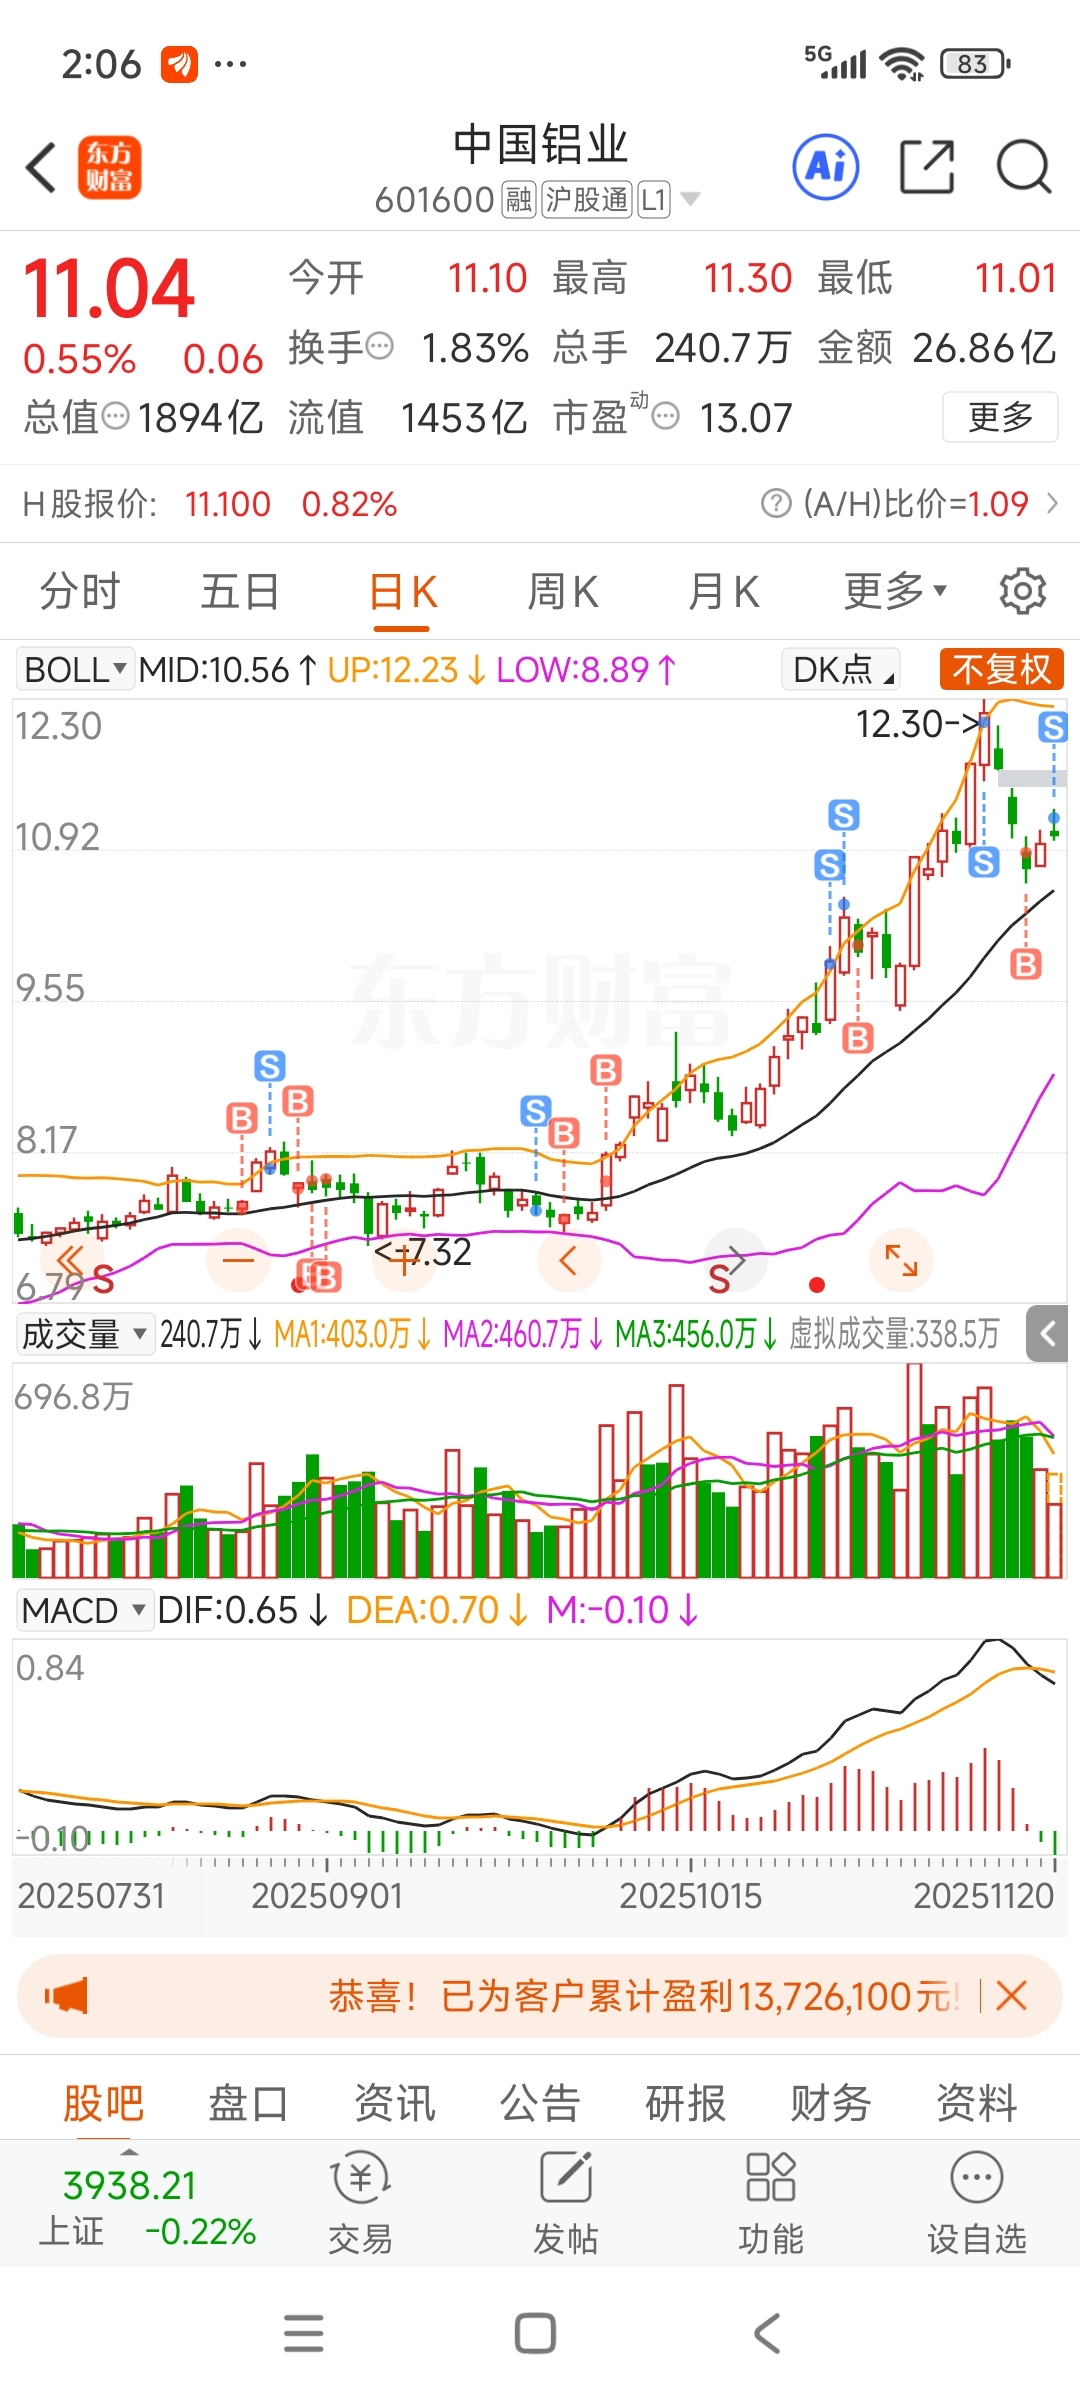The width and height of the screenshot is (1080, 2400).
Task: Tap 设自选 add watchlist icon
Action: [977, 2205]
